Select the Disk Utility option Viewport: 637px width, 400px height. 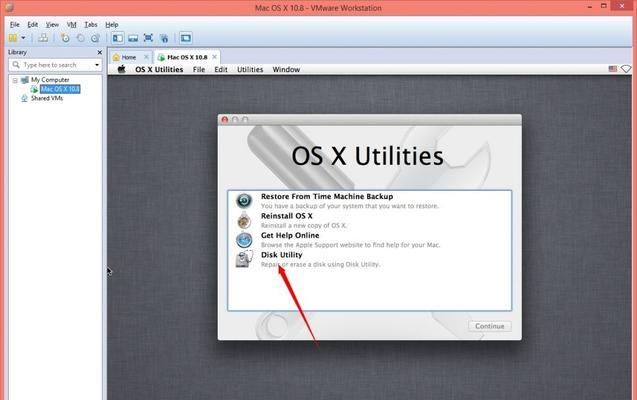tap(370, 259)
